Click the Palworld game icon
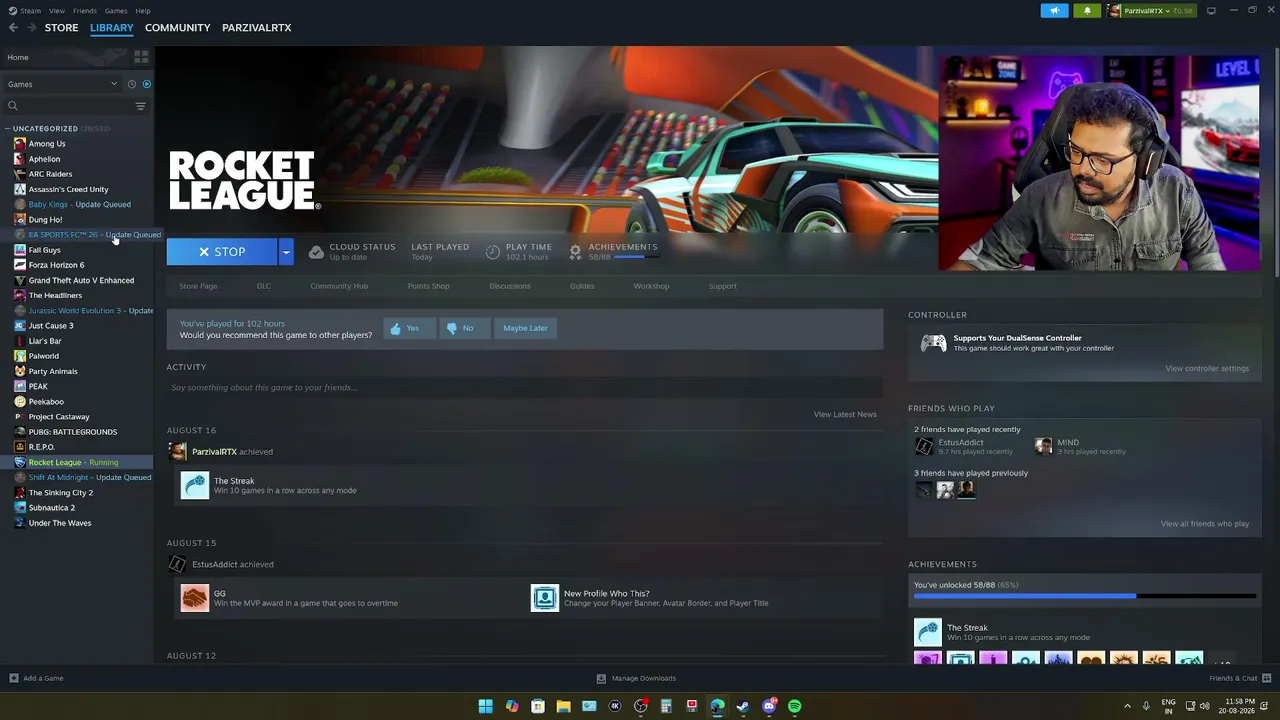This screenshot has height=720, width=1280. 20,356
